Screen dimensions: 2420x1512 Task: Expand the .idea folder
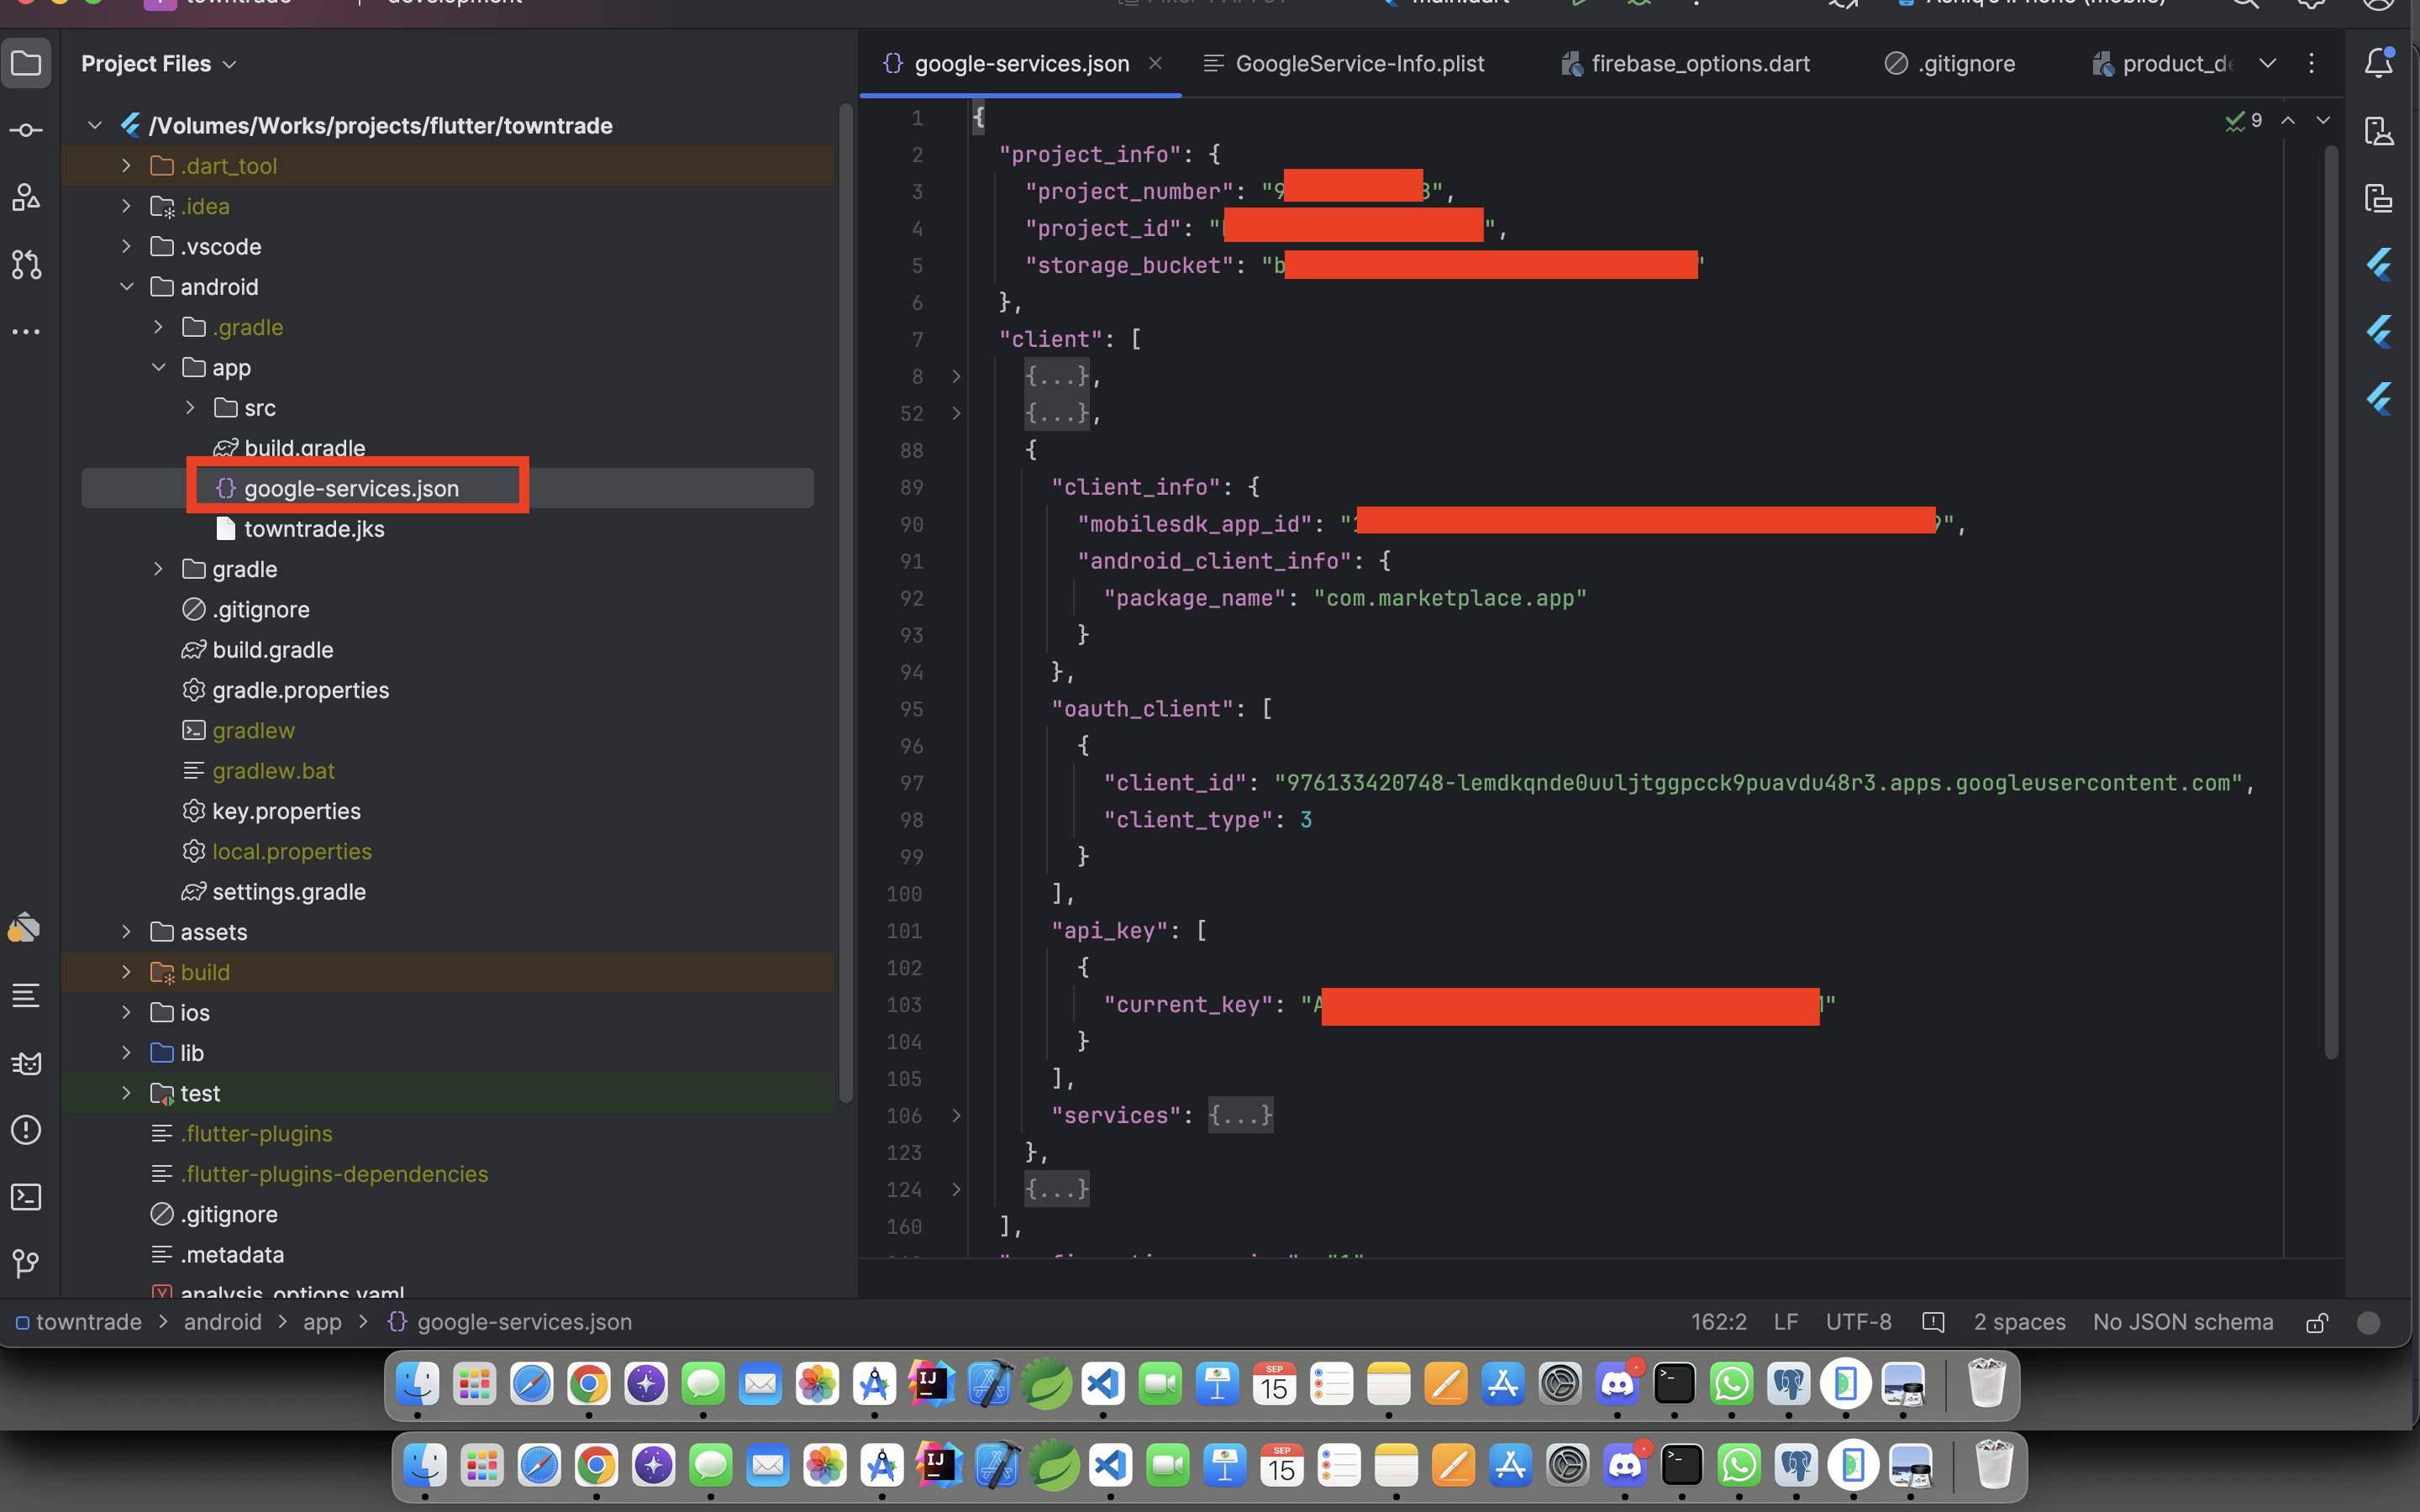tap(126, 206)
